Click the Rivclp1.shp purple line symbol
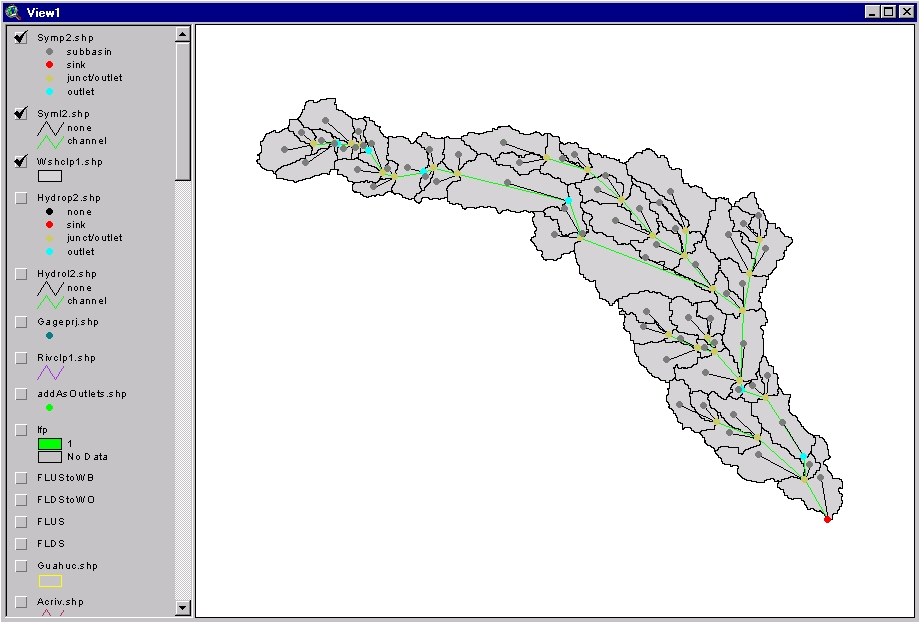 coord(50,372)
